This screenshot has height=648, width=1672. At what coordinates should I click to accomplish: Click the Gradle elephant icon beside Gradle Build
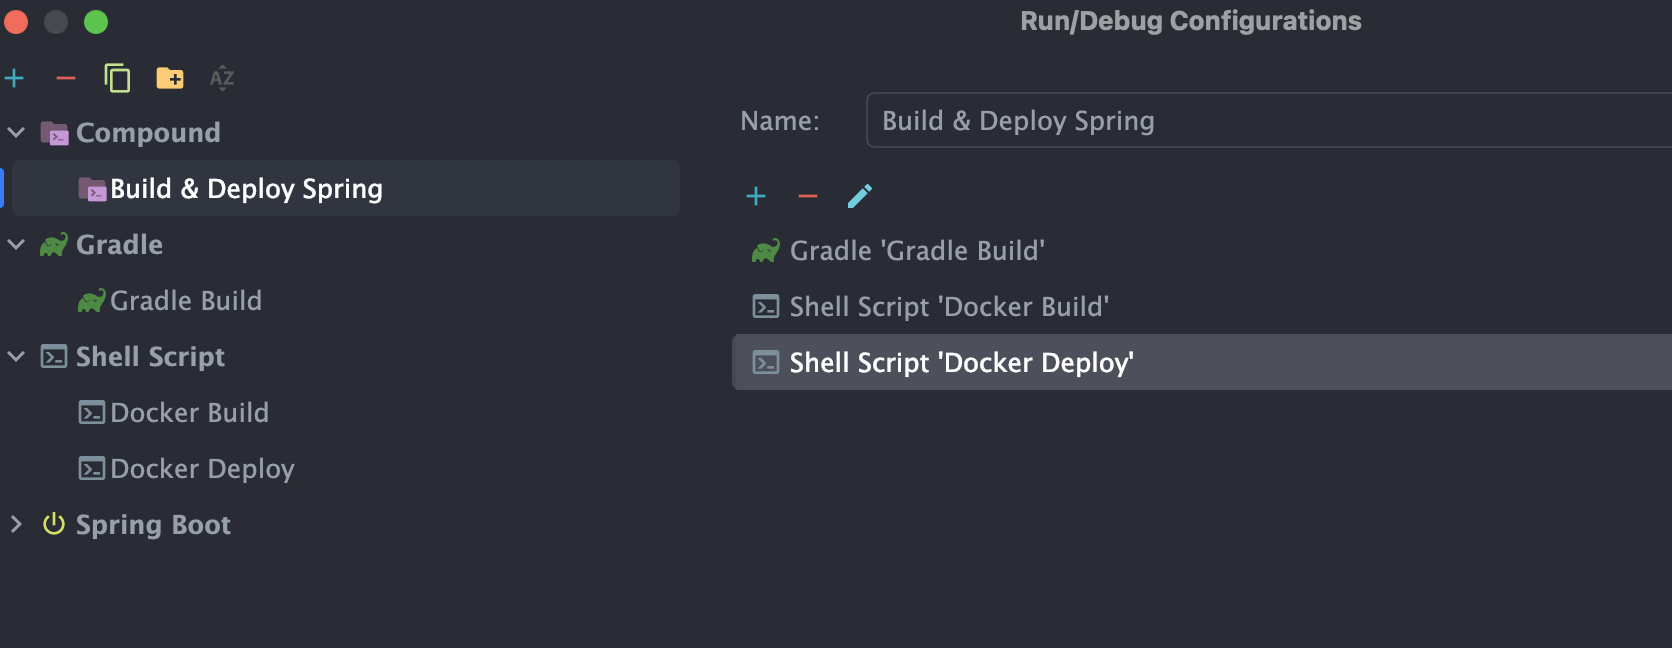(x=92, y=300)
